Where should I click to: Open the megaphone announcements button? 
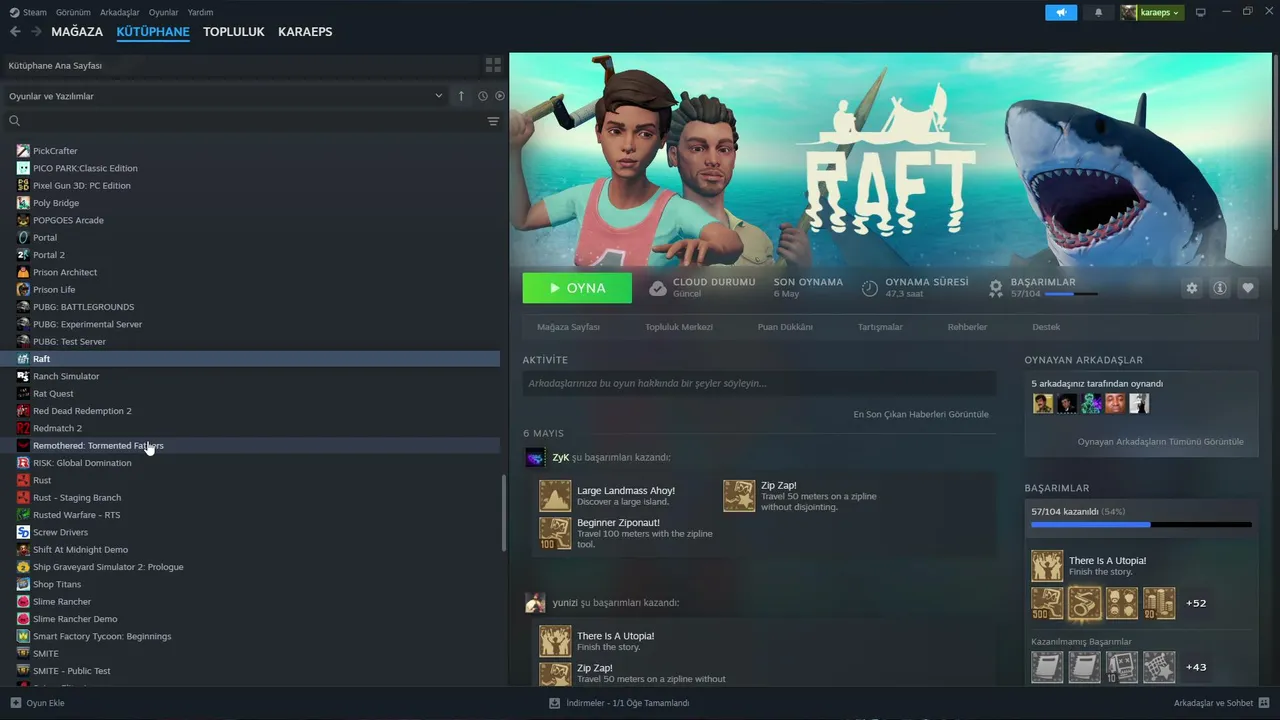[1061, 12]
